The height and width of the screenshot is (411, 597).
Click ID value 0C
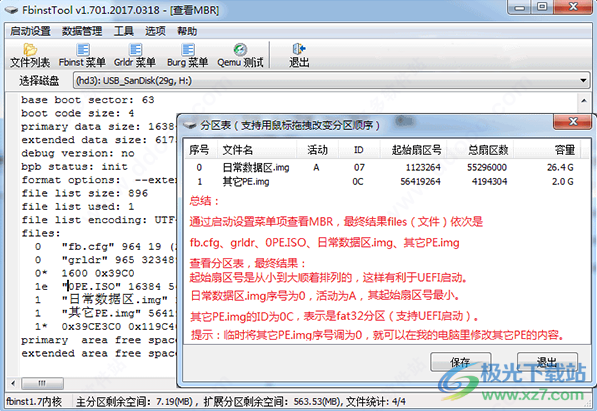[358, 181]
